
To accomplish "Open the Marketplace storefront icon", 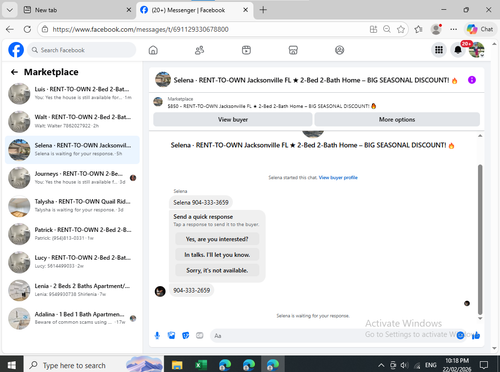I will (293, 50).
